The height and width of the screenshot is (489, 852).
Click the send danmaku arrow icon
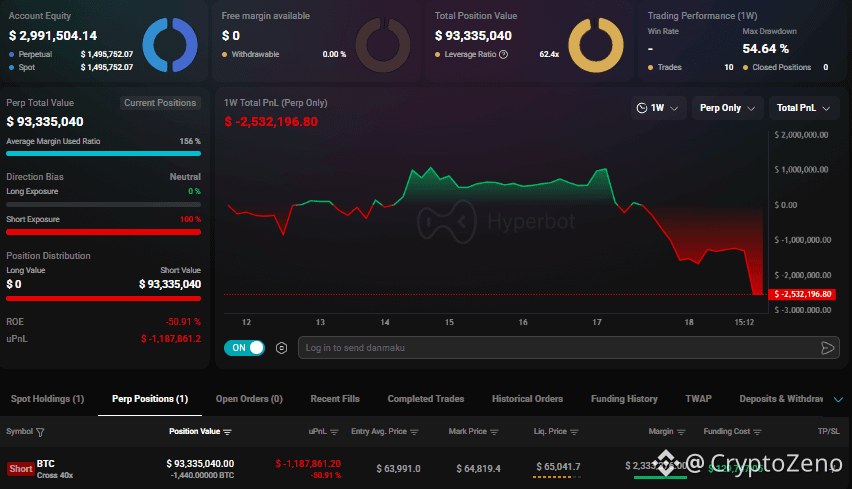(x=827, y=348)
